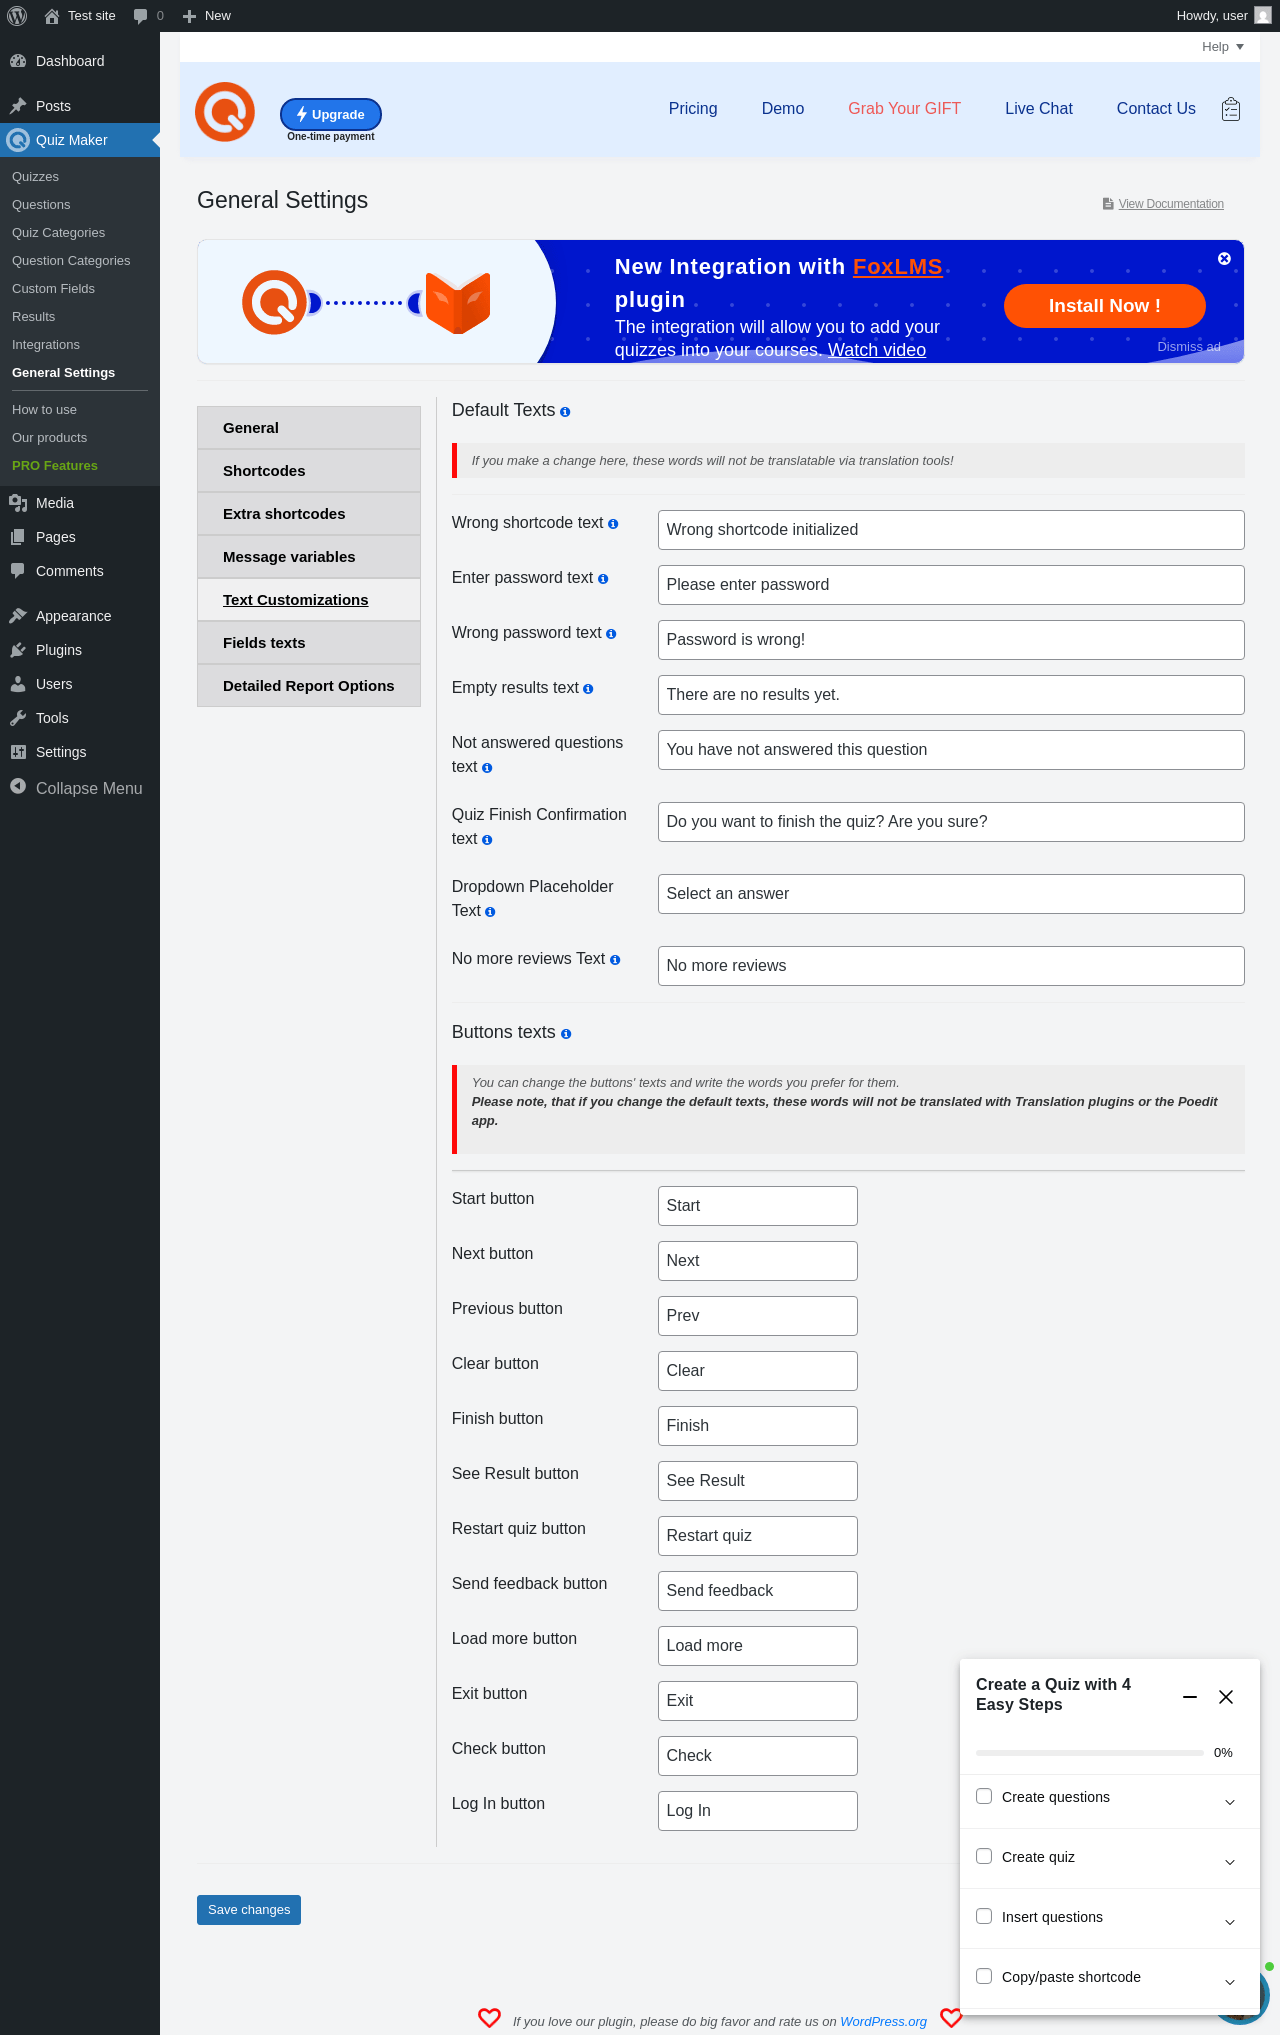Close the FoxLMS banner with X icon
The height and width of the screenshot is (2035, 1280).
[x=1224, y=259]
